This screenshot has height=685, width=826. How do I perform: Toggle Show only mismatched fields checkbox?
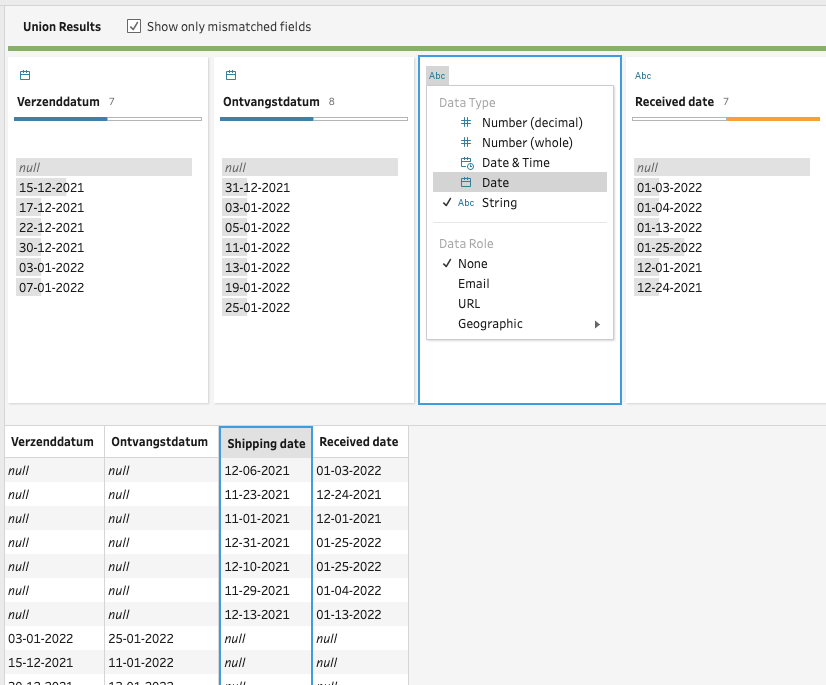[x=134, y=27]
